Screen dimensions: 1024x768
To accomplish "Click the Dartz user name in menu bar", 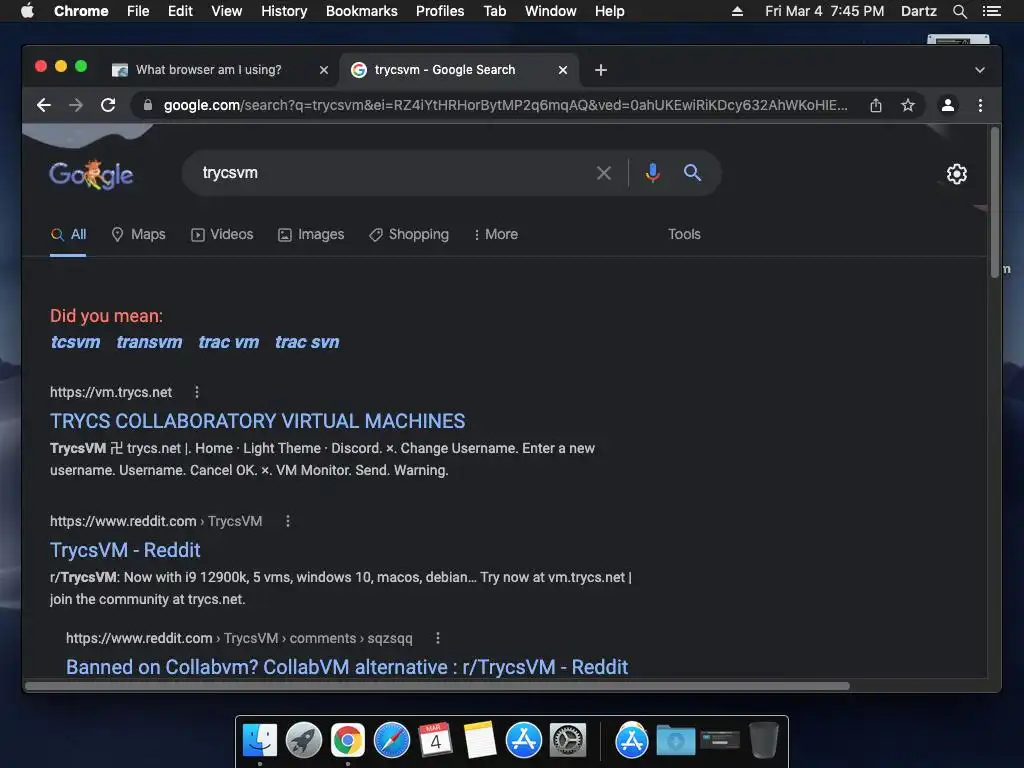I will pos(919,11).
